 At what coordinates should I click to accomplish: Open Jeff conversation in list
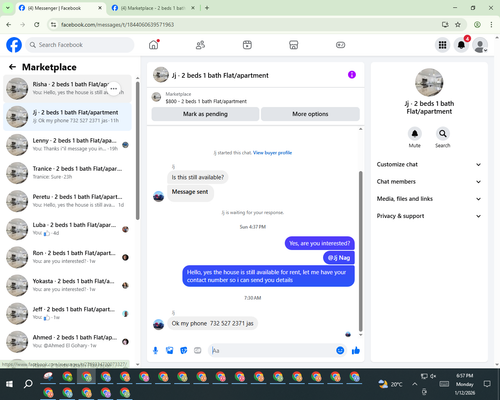[67, 313]
